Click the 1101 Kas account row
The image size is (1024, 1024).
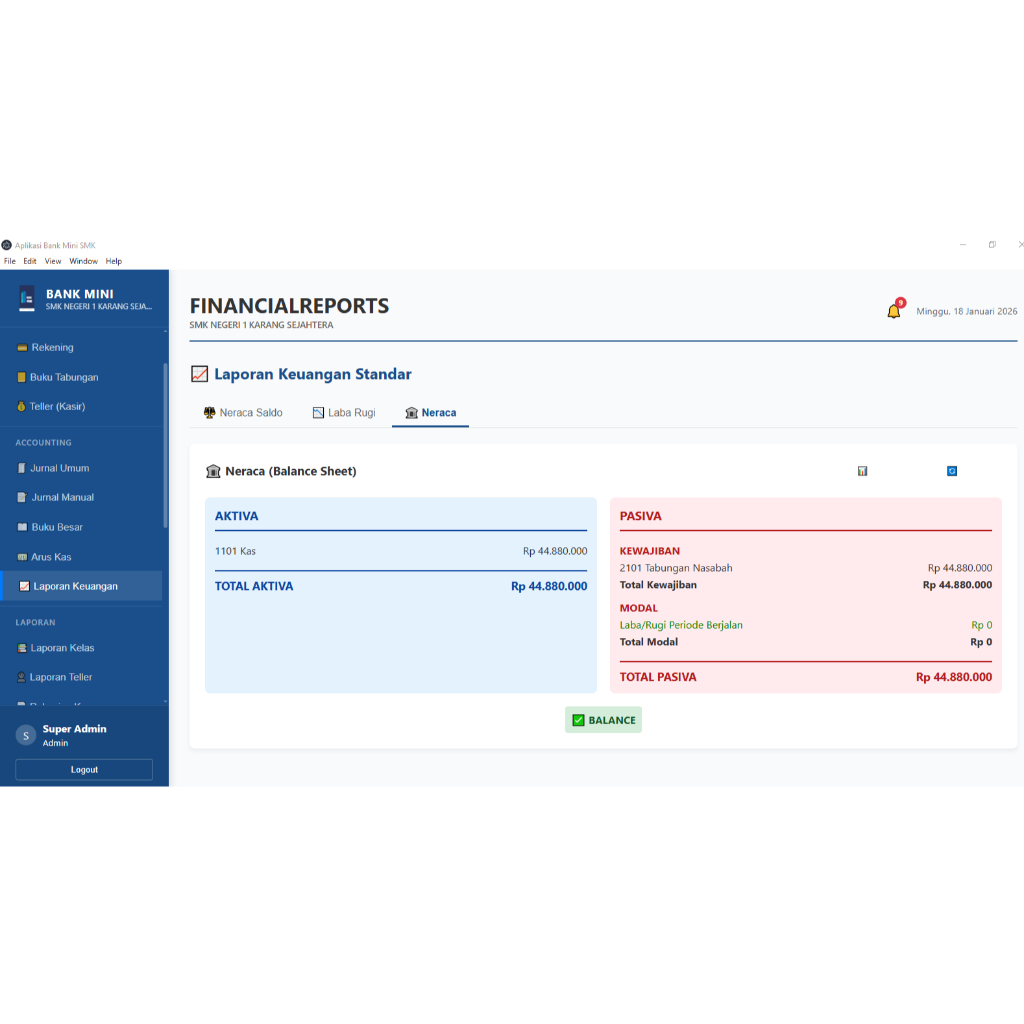401,551
